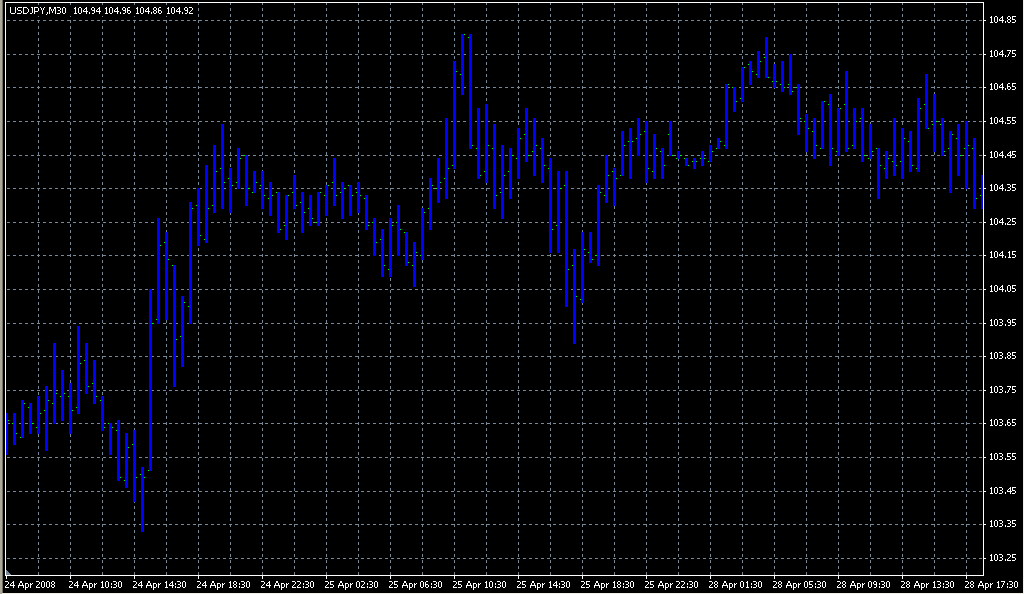1024x594 pixels.
Task: Click the USDJPY,M30 chart symbol label
Action: (38, 11)
